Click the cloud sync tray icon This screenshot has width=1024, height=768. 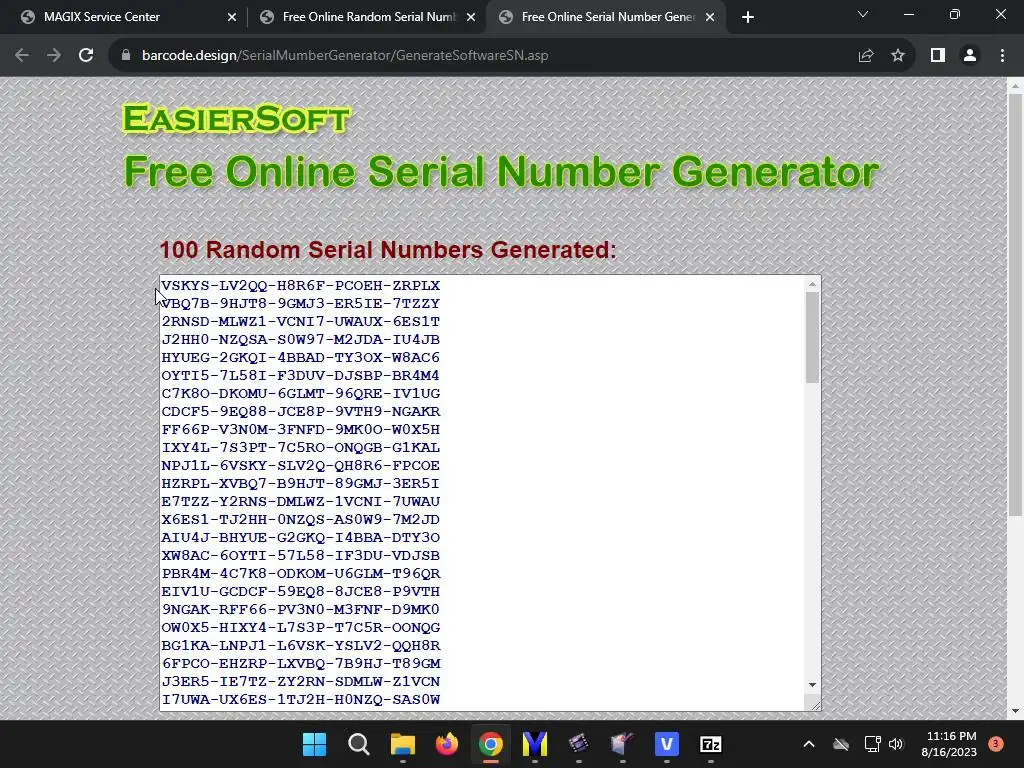point(841,744)
